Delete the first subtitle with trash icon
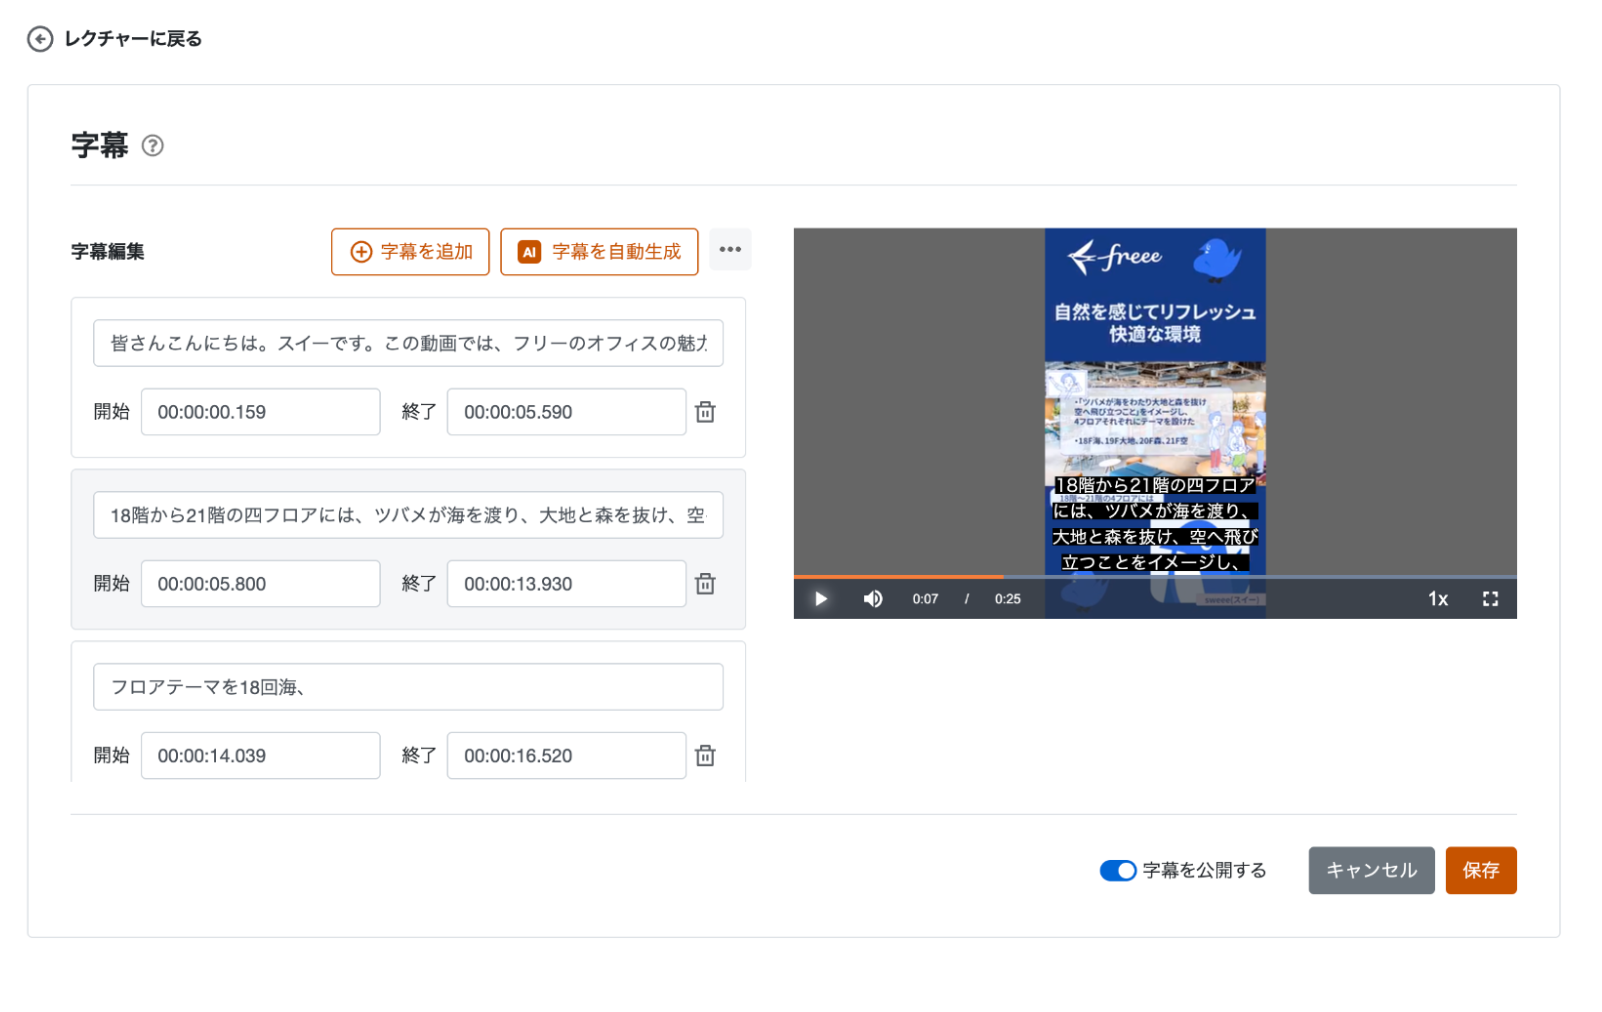 tap(705, 412)
